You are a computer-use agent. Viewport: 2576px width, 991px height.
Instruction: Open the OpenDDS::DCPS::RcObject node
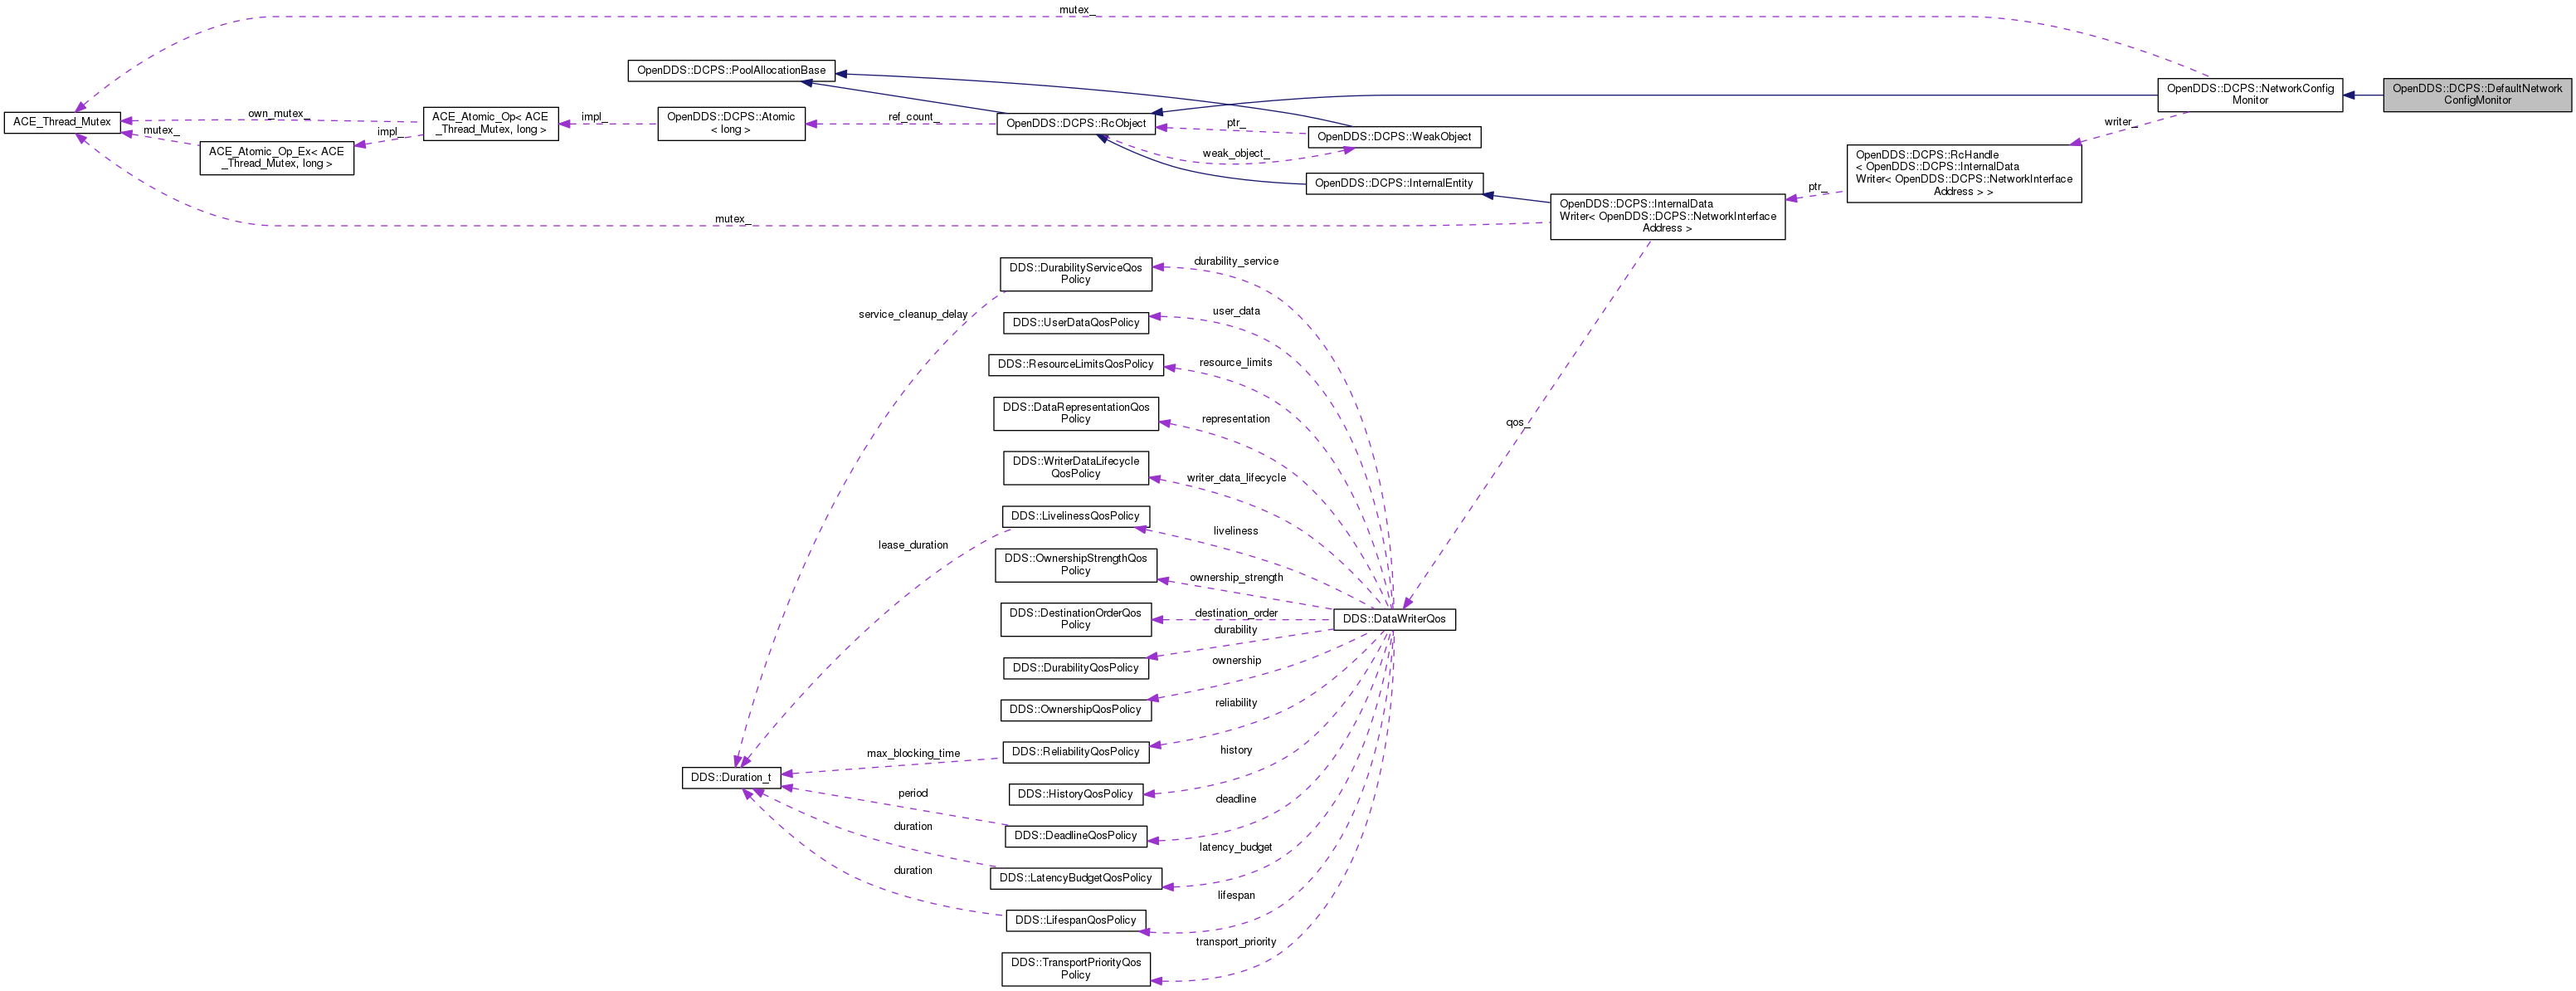(x=1076, y=124)
